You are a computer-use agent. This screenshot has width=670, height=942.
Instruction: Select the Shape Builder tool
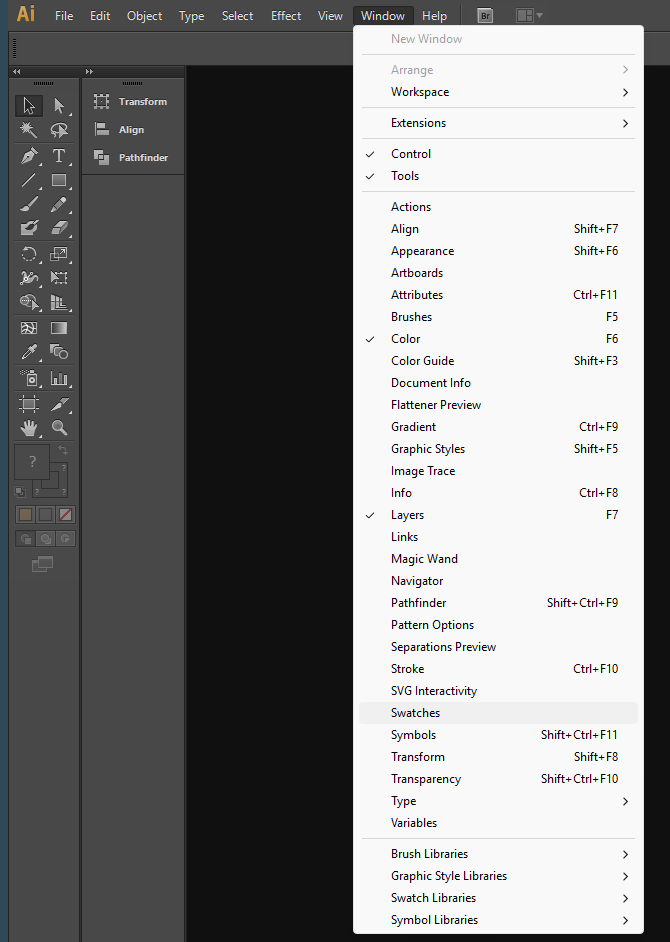[29, 302]
